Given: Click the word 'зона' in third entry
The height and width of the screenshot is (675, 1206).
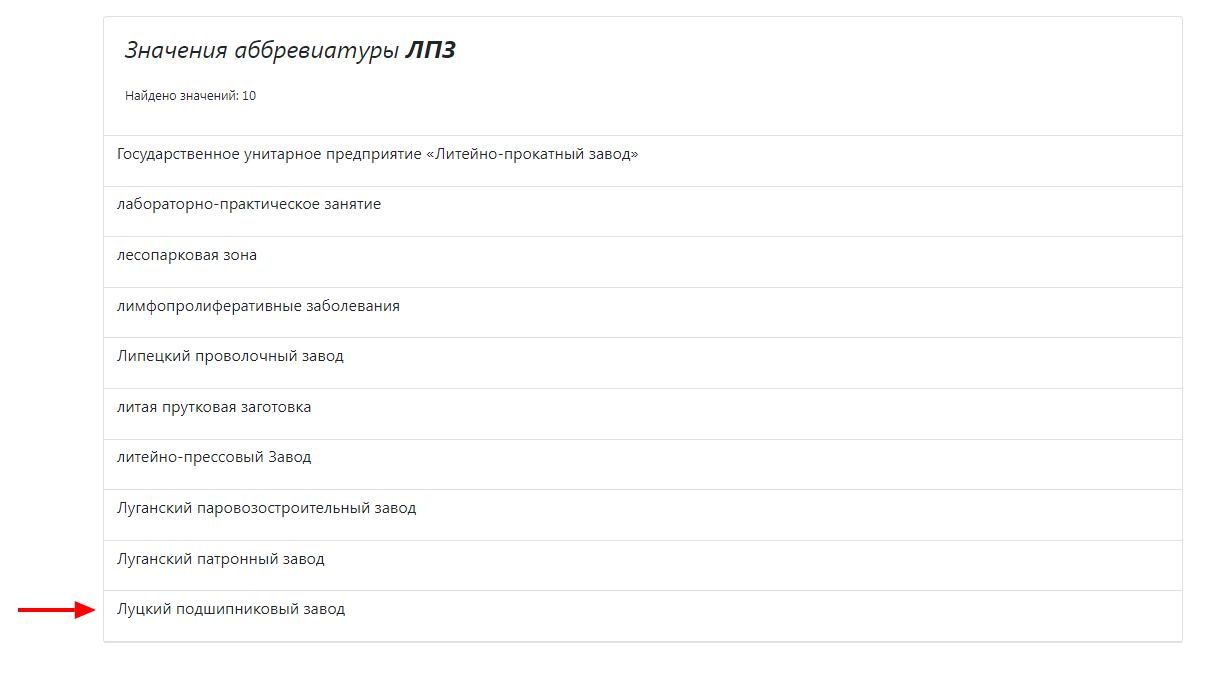Looking at the screenshot, I should [239, 256].
